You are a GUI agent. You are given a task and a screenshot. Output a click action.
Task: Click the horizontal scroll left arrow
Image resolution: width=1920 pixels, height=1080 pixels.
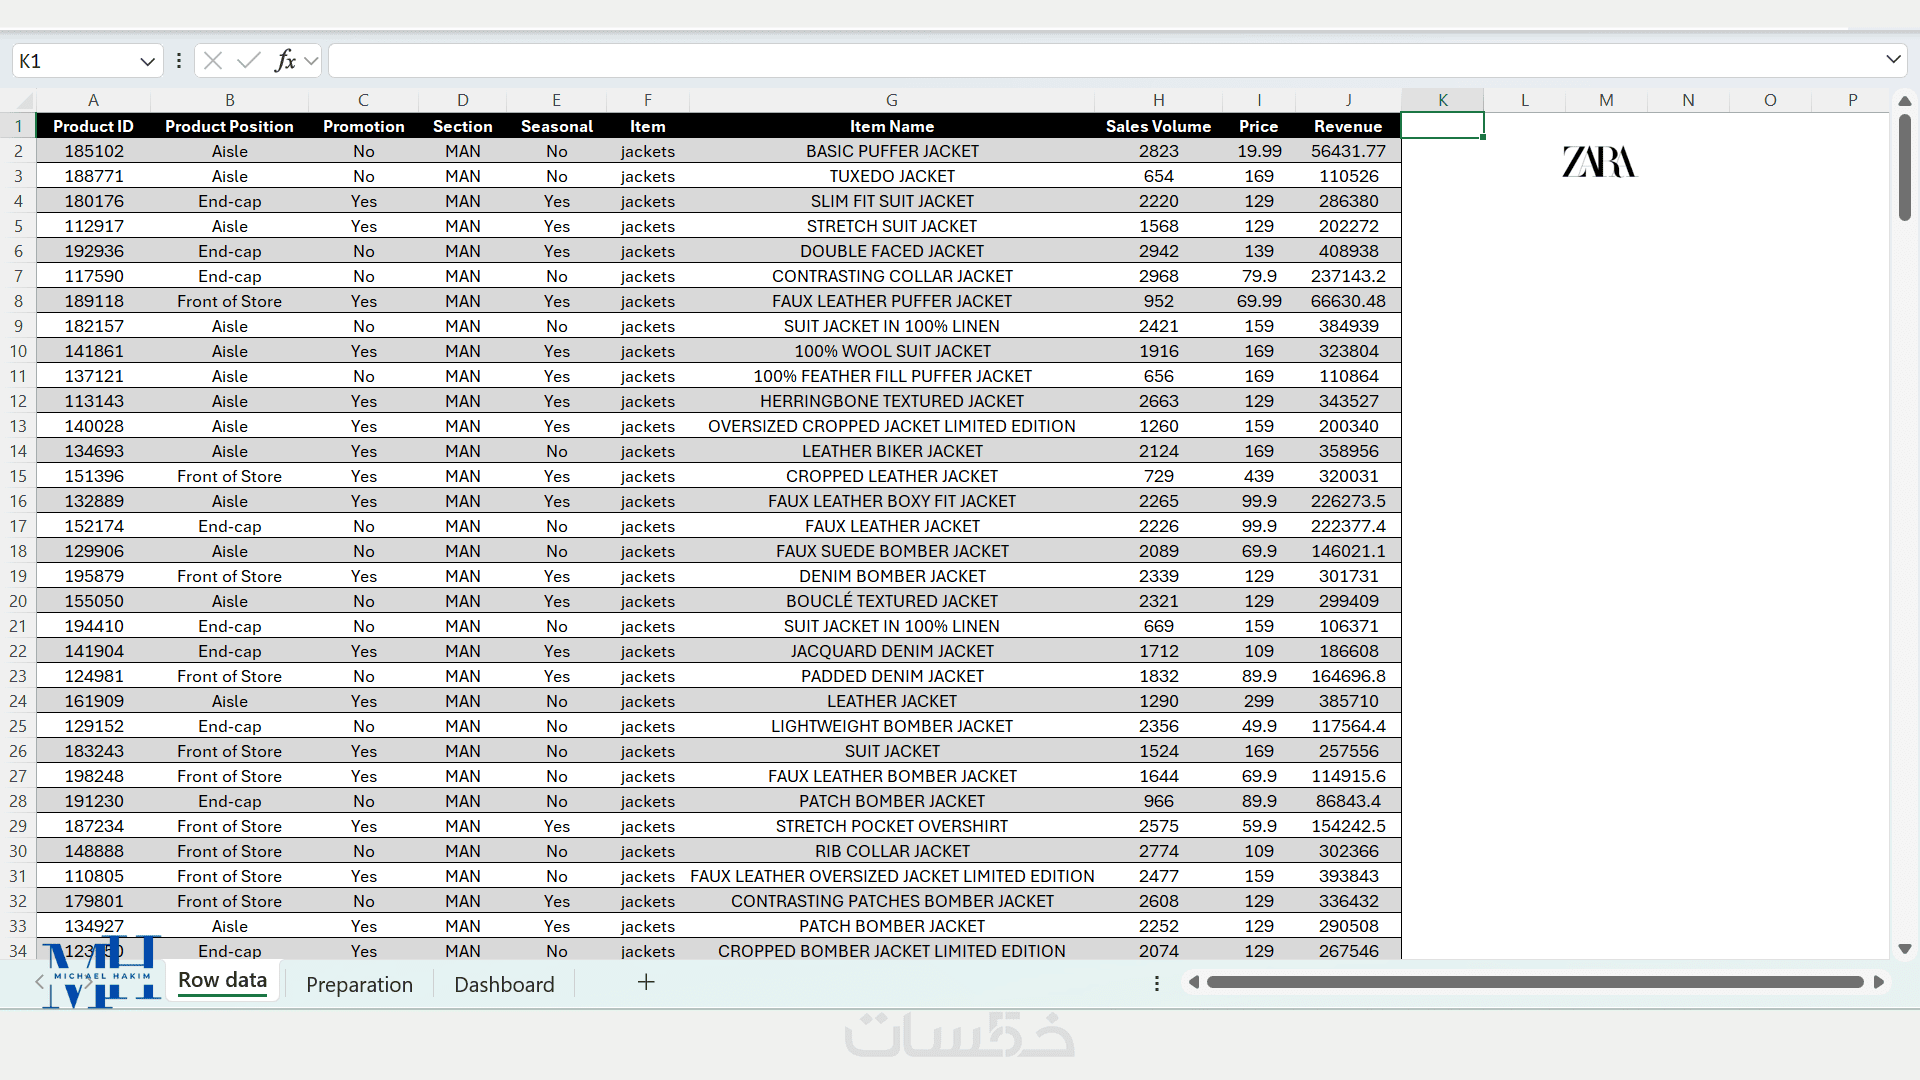click(1193, 982)
